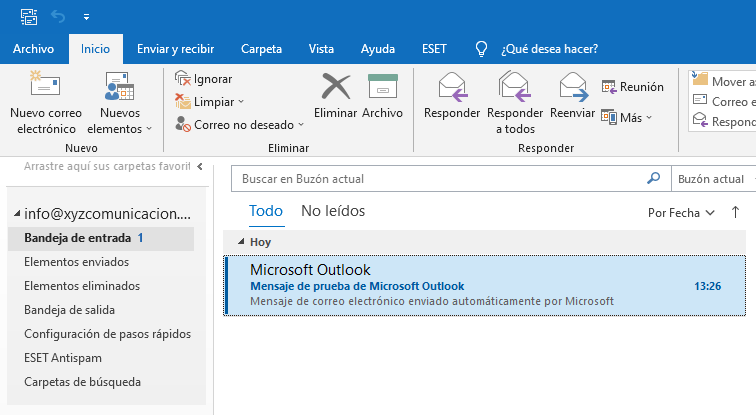The width and height of the screenshot is (756, 415).
Task: Click the magnifier search icon
Action: pyautogui.click(x=653, y=178)
